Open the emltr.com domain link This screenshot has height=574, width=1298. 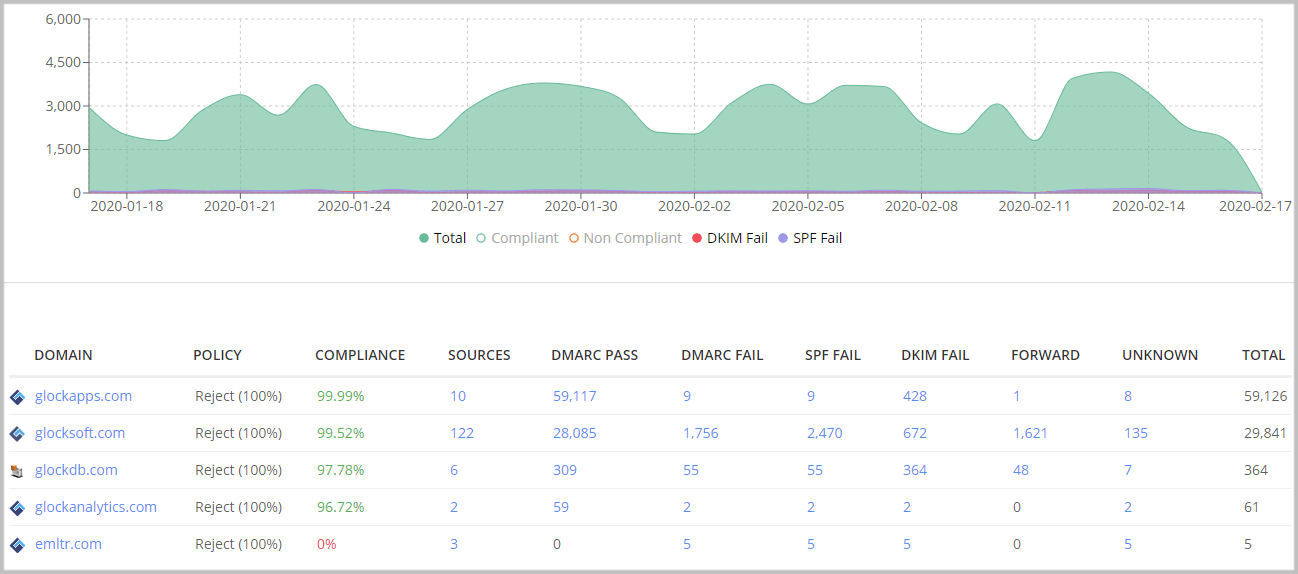[x=68, y=544]
